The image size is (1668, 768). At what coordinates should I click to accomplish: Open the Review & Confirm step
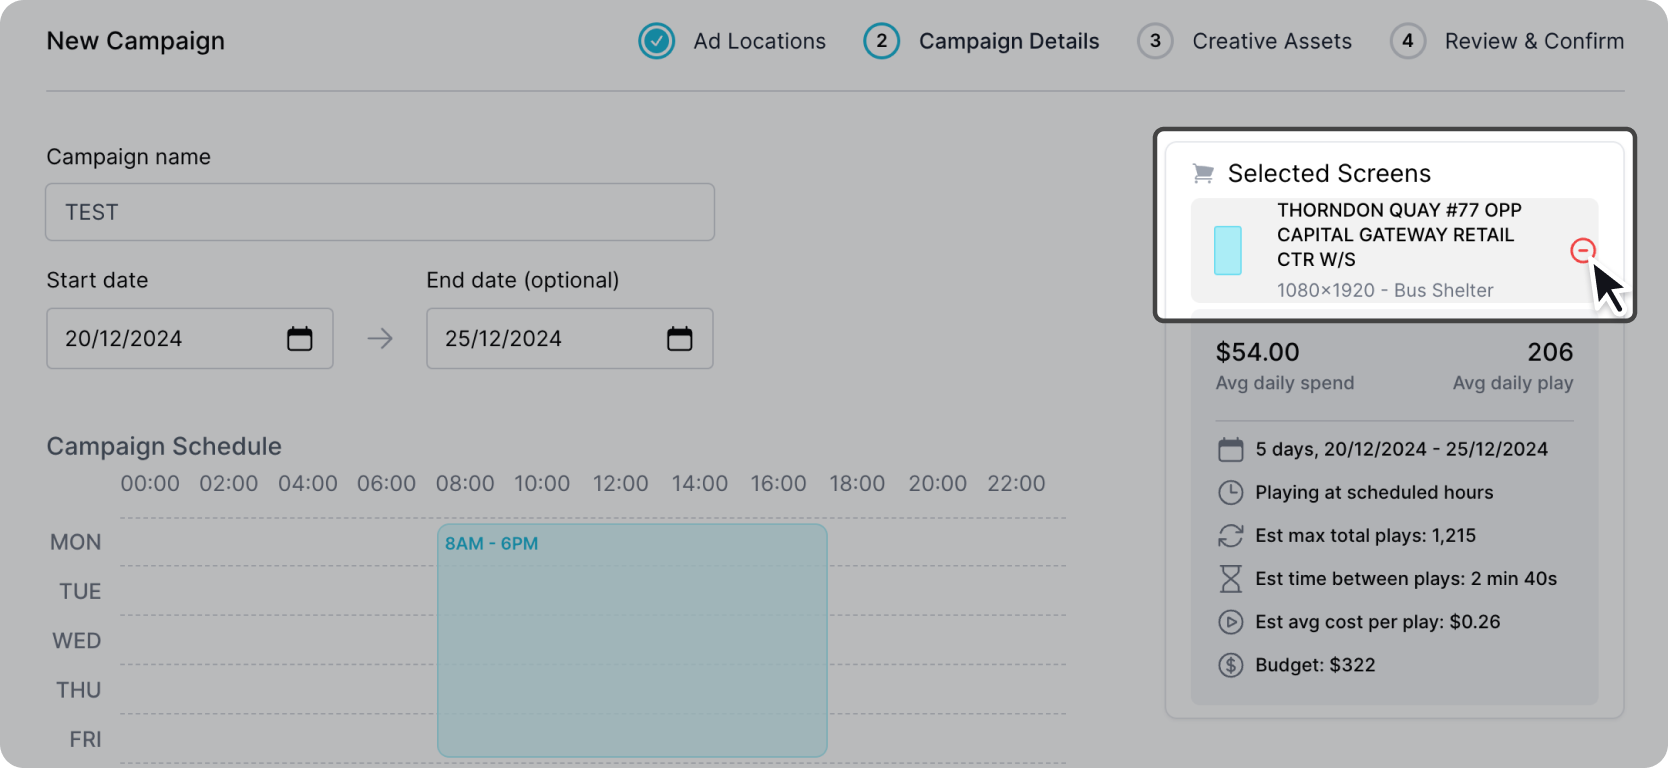click(x=1533, y=41)
